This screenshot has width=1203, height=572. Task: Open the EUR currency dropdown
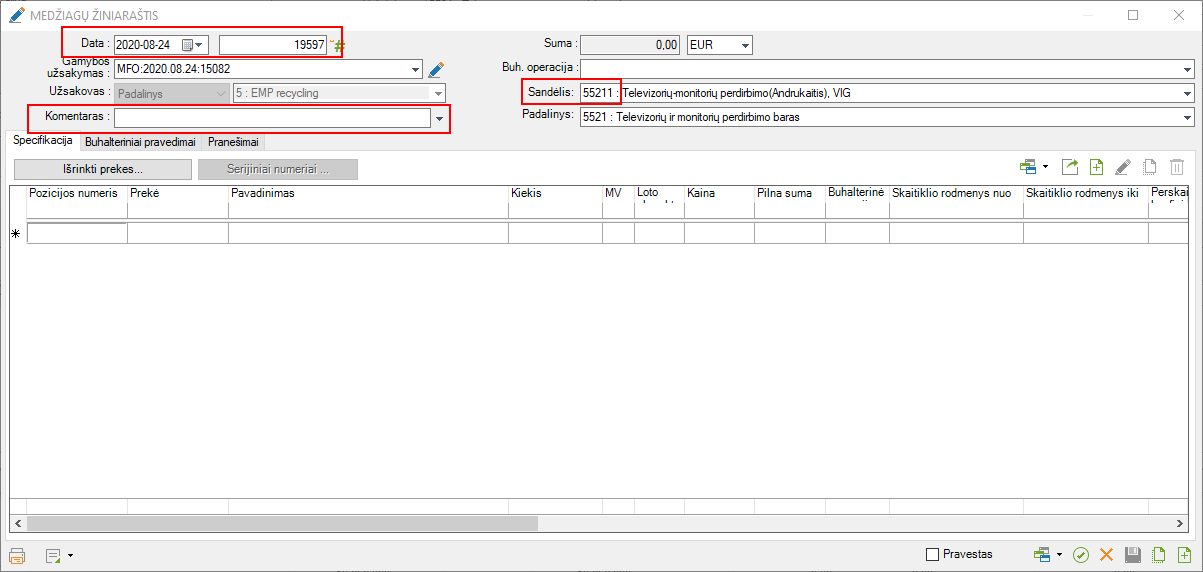(743, 45)
